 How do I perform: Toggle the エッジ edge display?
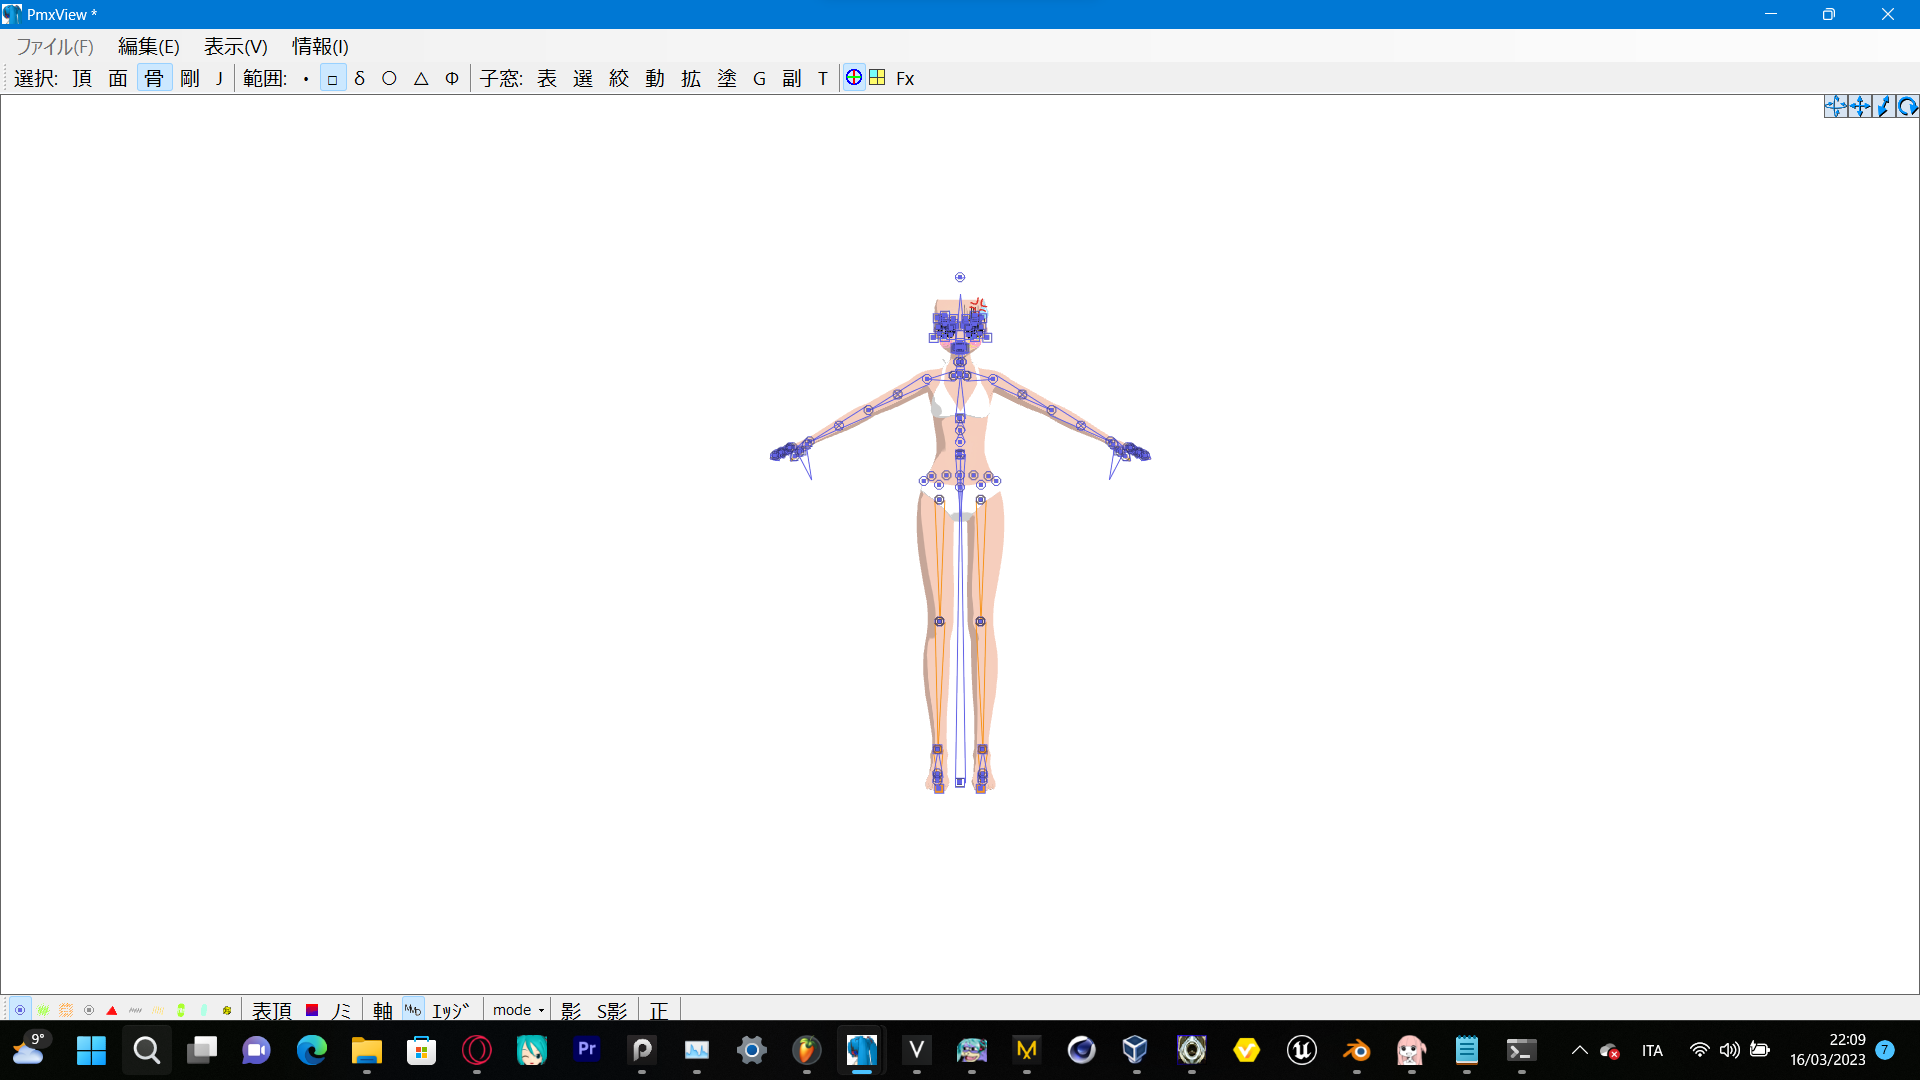click(451, 1010)
